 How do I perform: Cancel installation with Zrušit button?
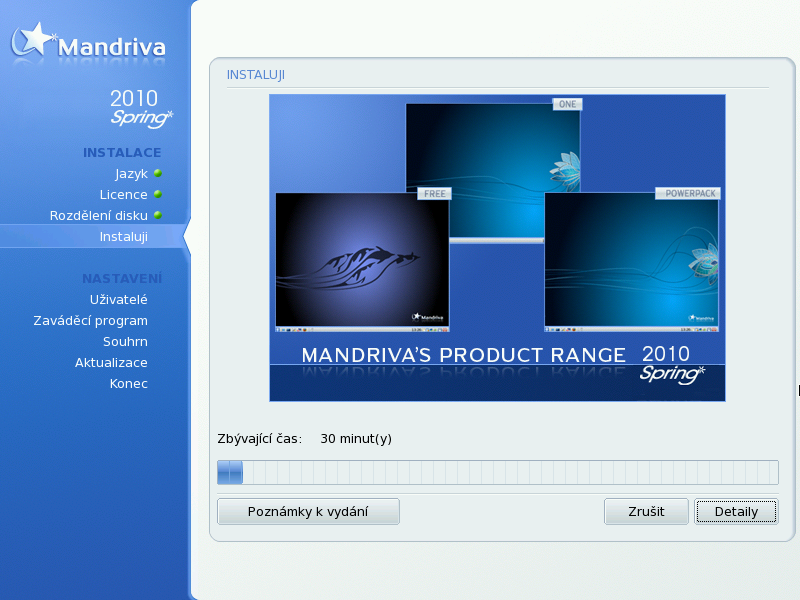point(646,511)
